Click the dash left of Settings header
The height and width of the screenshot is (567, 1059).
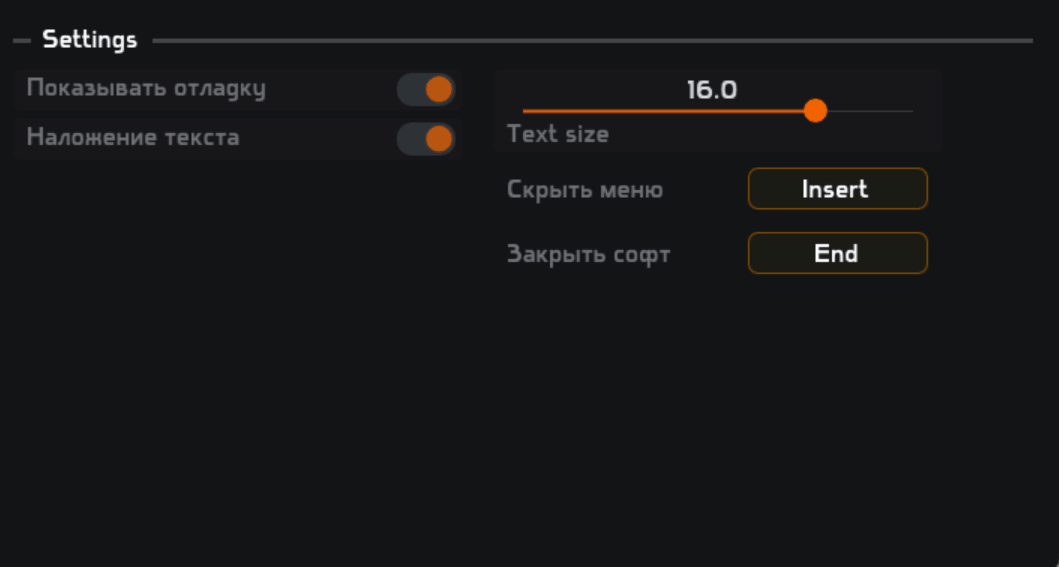(x=22, y=41)
